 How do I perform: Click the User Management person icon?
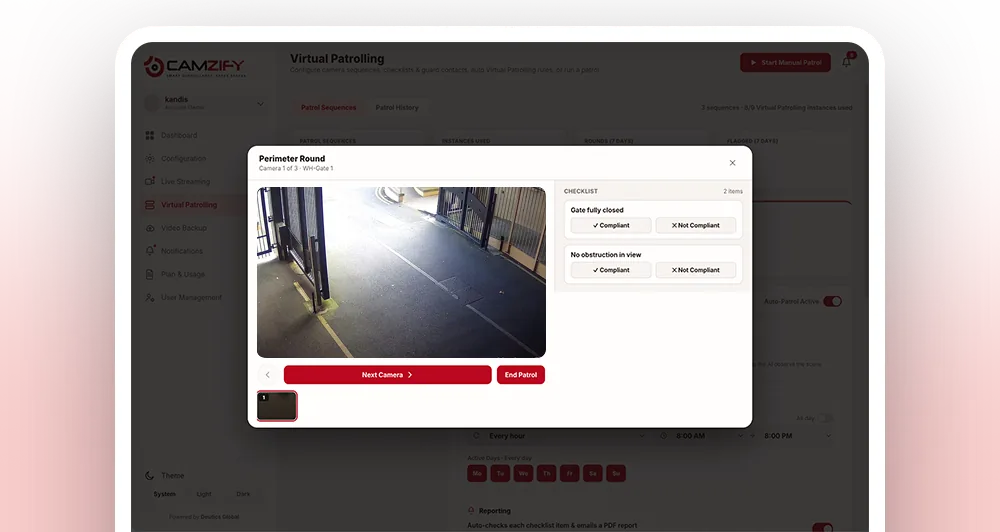(x=150, y=297)
